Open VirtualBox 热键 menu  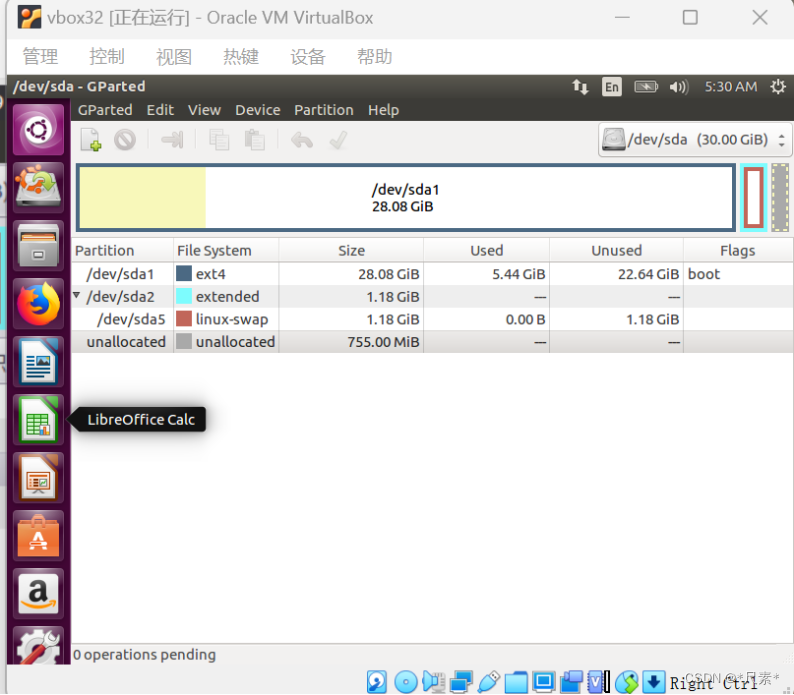[x=241, y=56]
